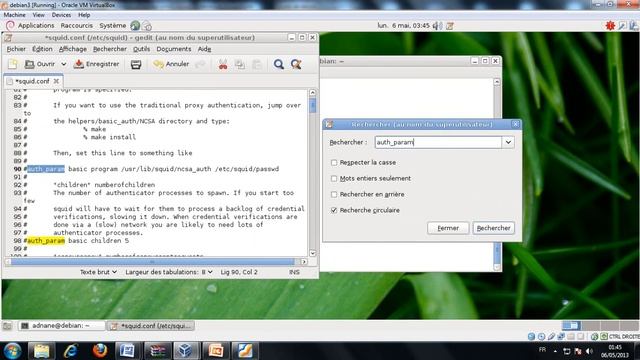Screen dimensions: 640x360
Task: Launch Internet Explorer from taskbar
Action: pyautogui.click(x=71, y=351)
